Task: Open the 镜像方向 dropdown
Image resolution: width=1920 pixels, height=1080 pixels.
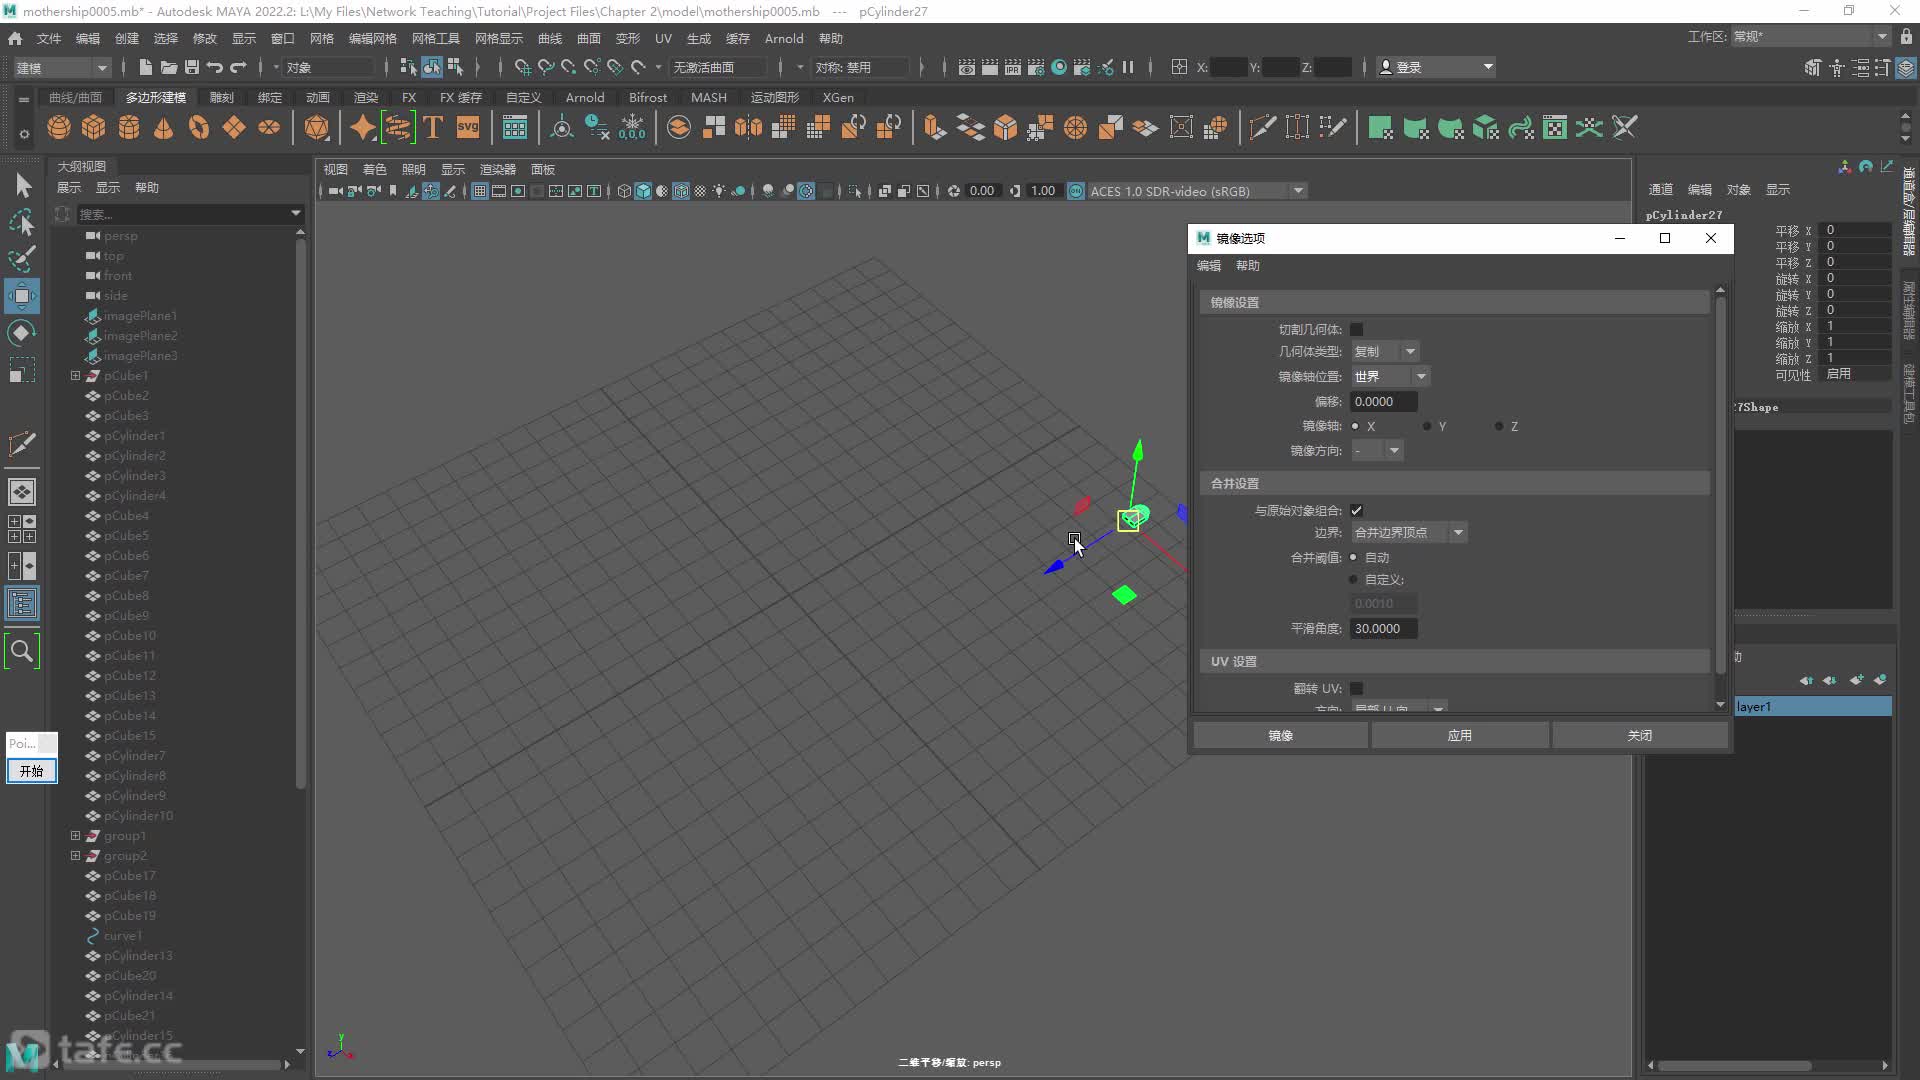Action: [x=1377, y=451]
